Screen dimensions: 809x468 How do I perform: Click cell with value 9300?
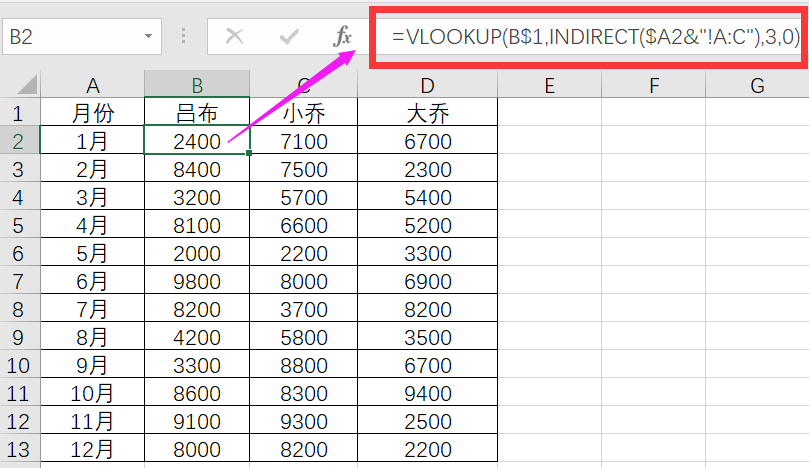coord(303,422)
